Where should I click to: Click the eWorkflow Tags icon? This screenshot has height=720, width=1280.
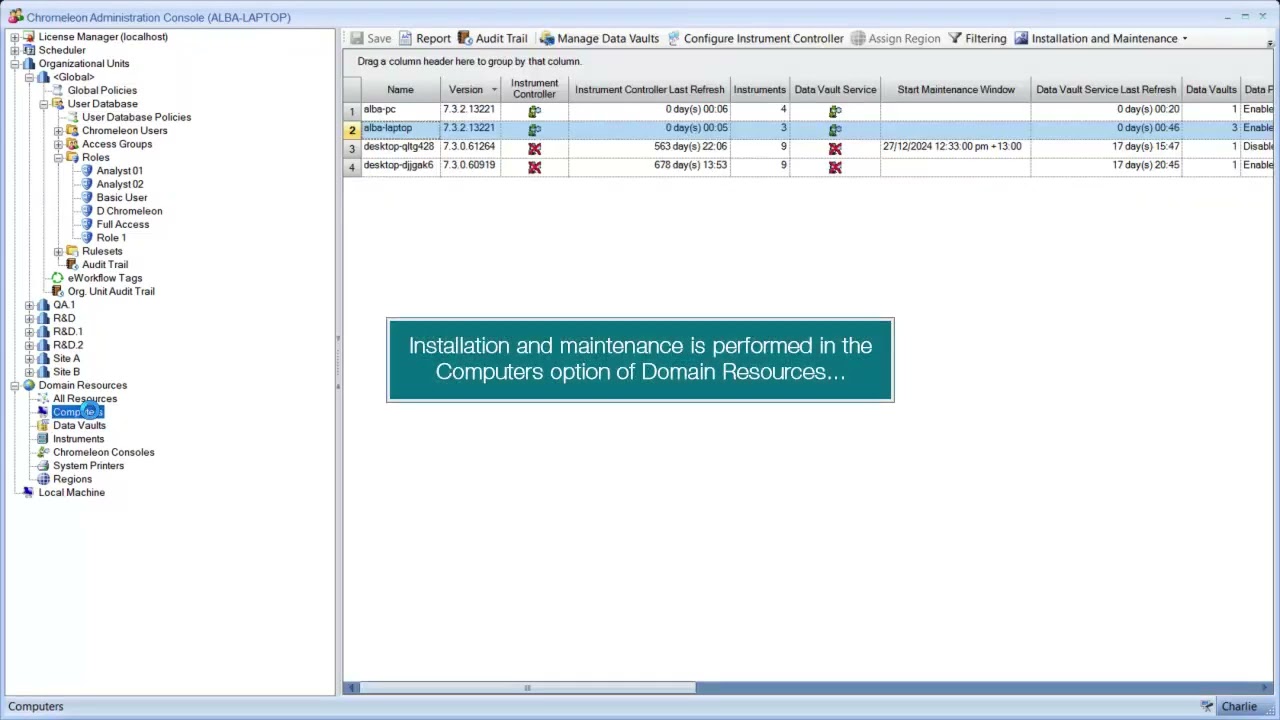pos(57,278)
